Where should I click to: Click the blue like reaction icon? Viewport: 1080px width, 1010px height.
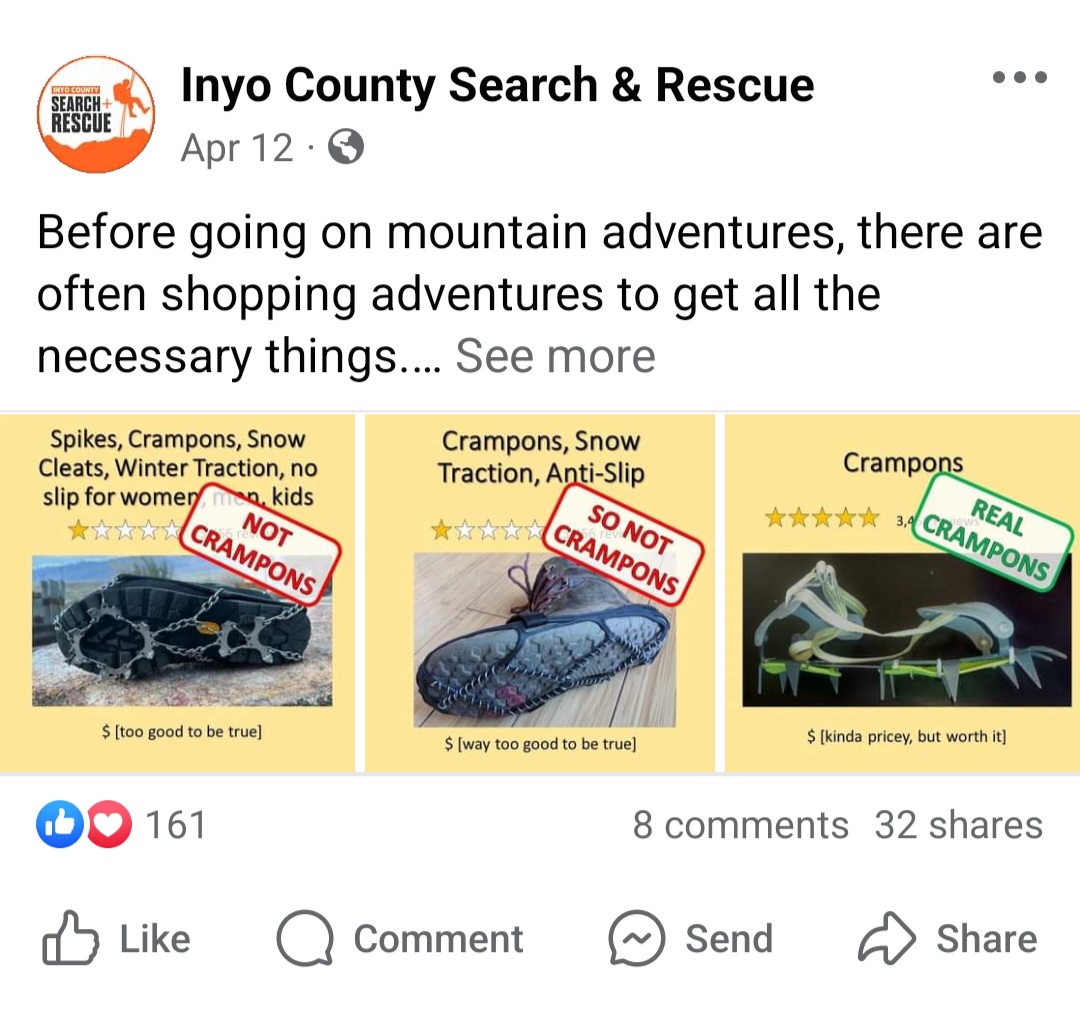click(x=60, y=824)
